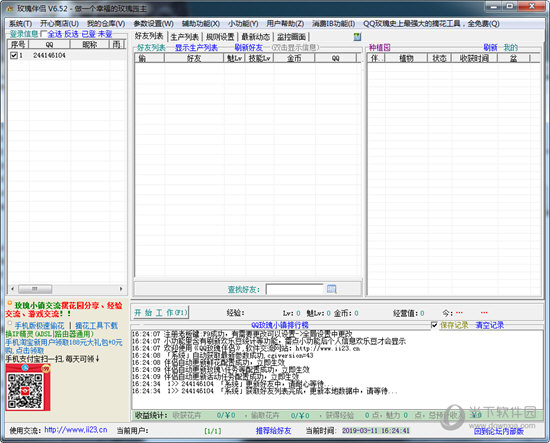Sort account list by 序号 column

click(18, 45)
